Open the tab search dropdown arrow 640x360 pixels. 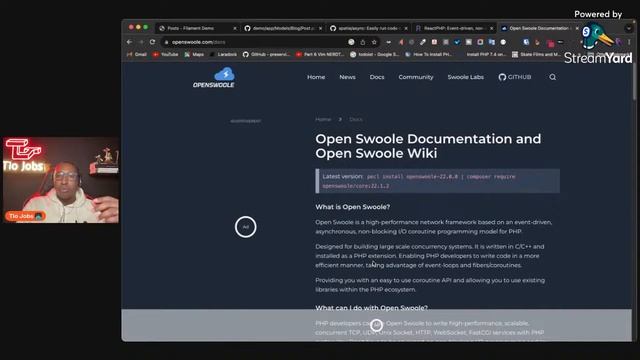[629, 28]
